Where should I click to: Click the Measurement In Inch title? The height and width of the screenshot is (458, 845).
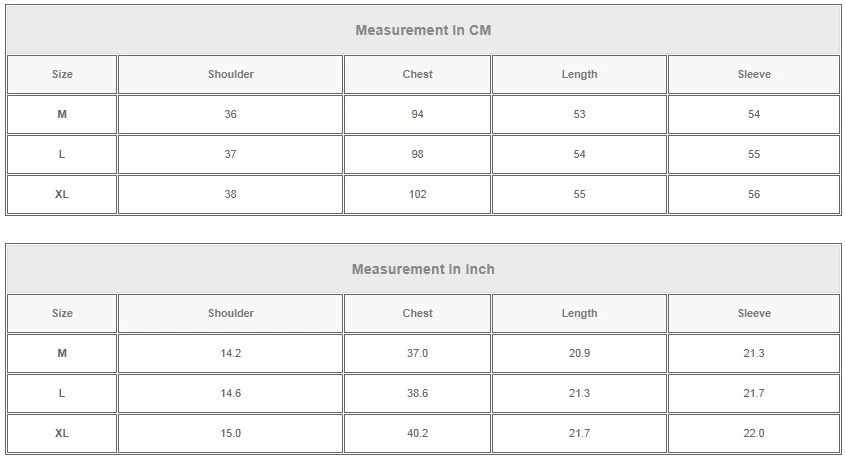(423, 269)
